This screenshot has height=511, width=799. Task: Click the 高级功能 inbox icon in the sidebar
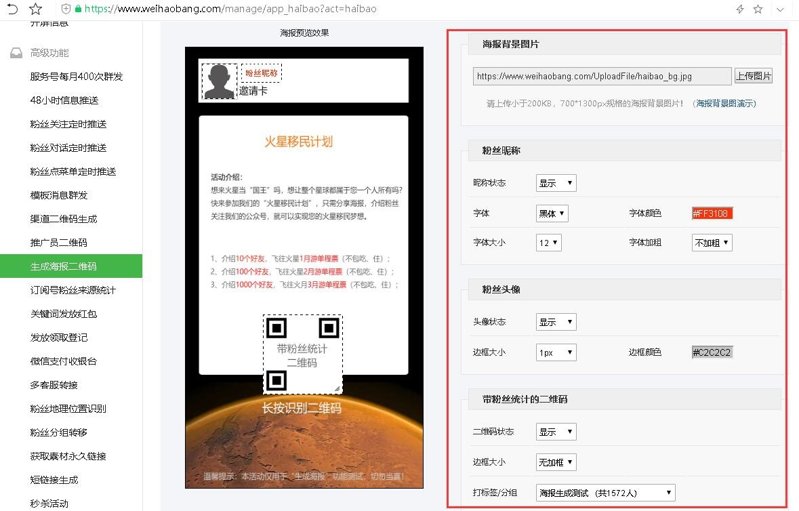[x=16, y=52]
